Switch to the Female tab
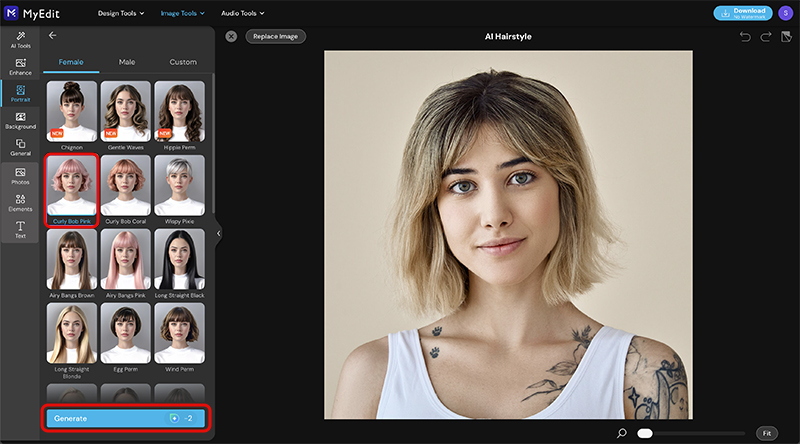 [x=71, y=62]
